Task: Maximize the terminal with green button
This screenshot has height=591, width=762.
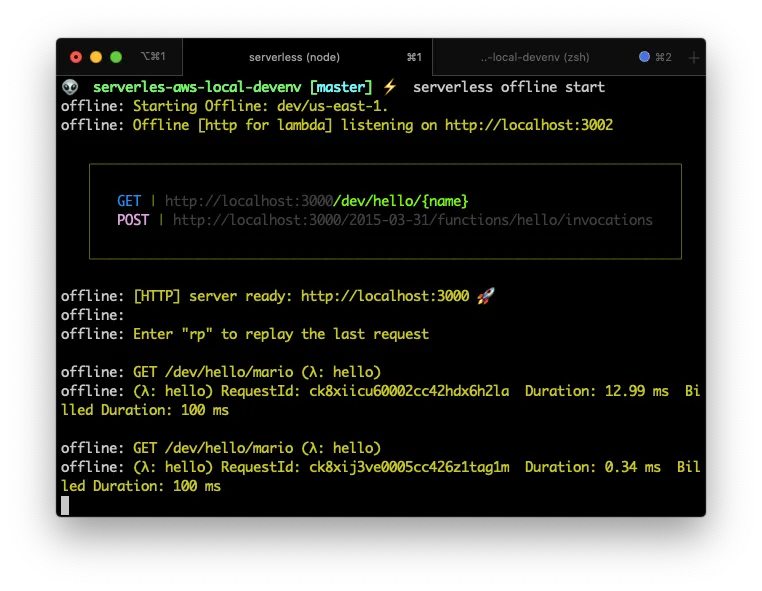Action: [116, 57]
